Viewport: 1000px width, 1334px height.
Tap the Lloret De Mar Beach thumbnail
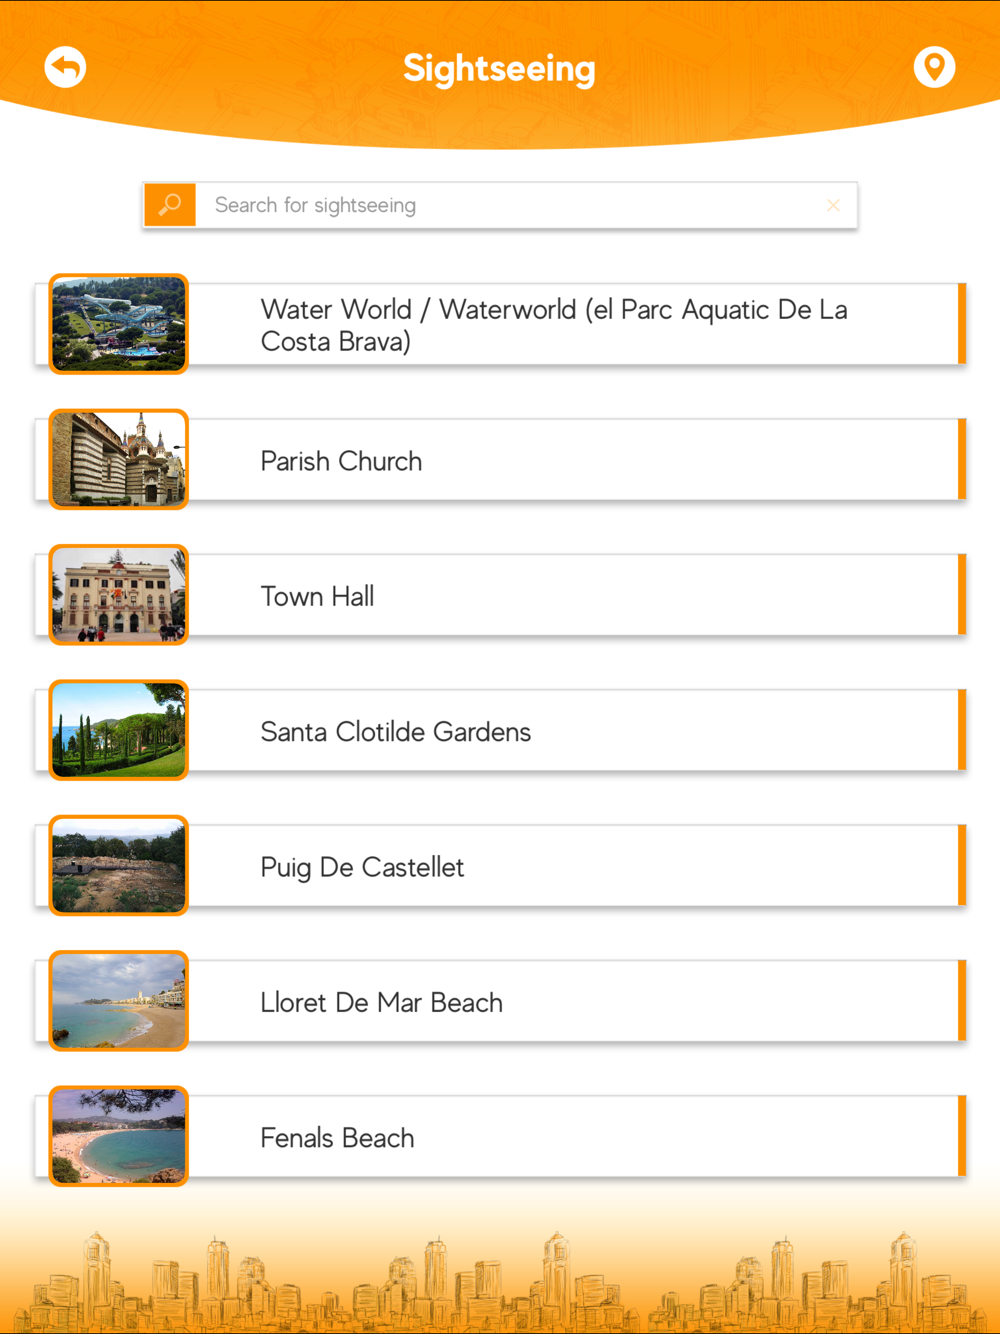pyautogui.click(x=119, y=1001)
